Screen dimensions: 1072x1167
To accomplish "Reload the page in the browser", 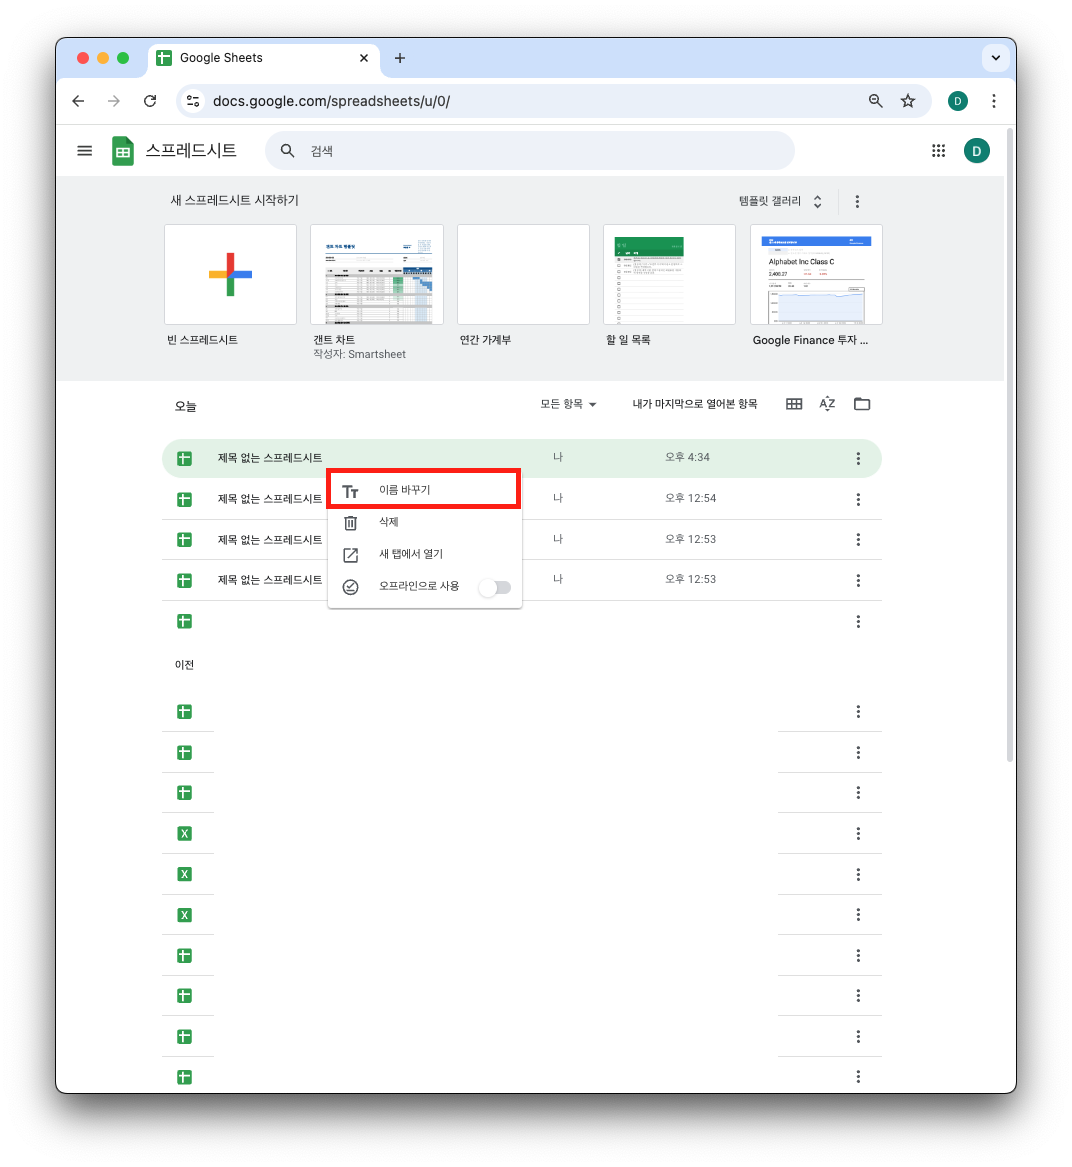I will (x=150, y=101).
